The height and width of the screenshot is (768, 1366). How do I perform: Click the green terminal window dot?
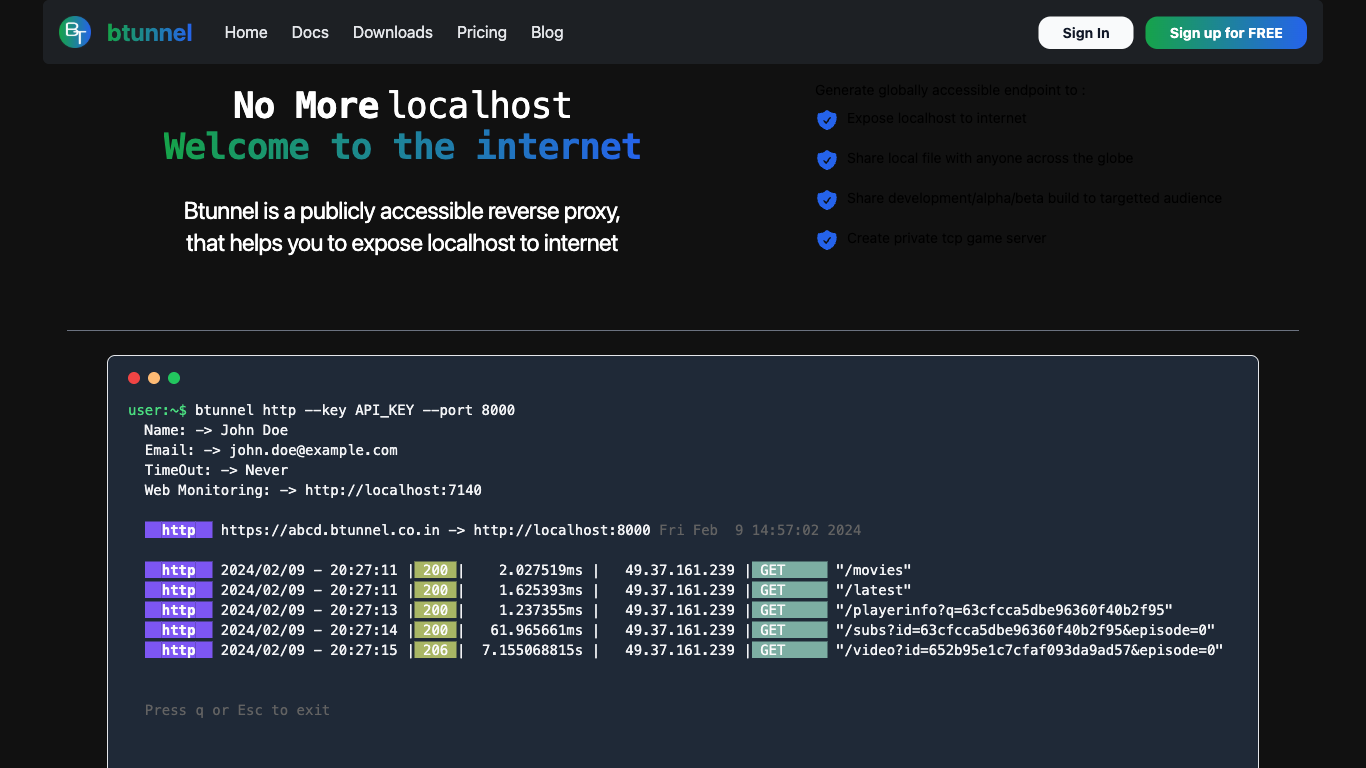click(174, 378)
